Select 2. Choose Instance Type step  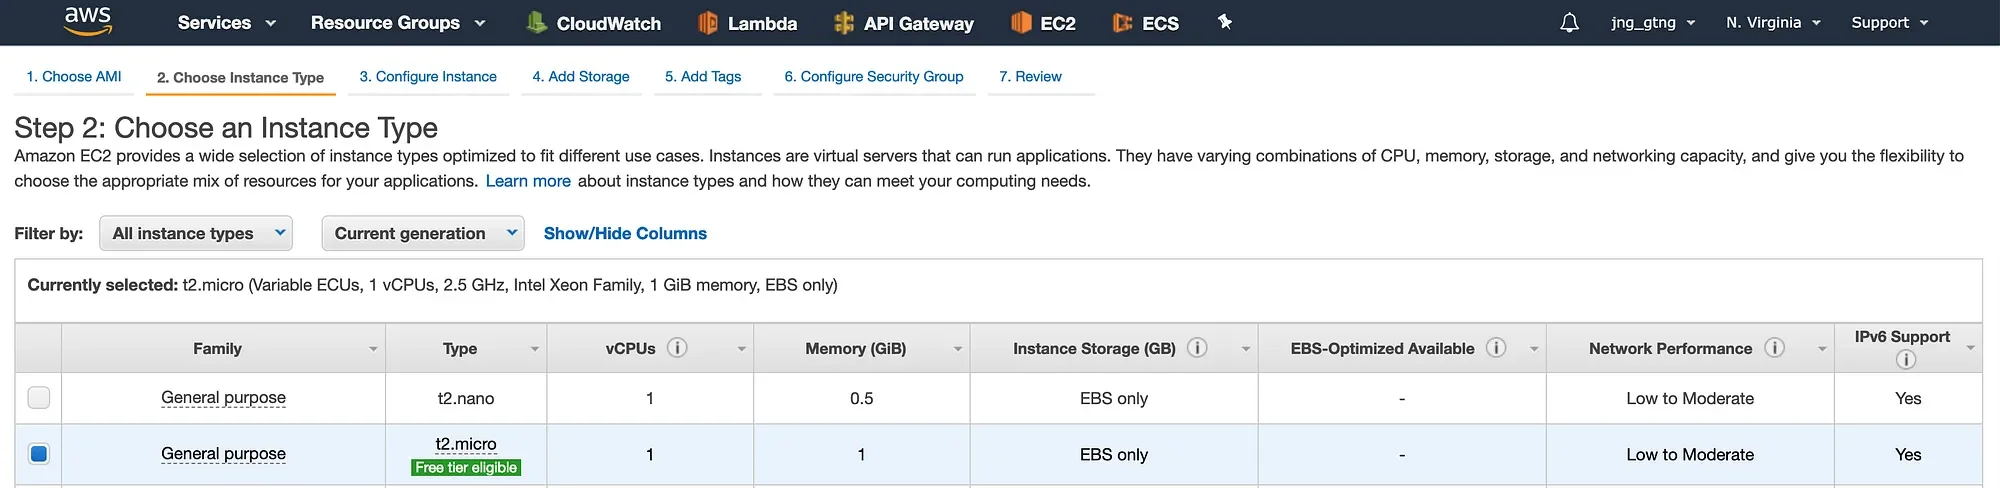click(x=240, y=77)
